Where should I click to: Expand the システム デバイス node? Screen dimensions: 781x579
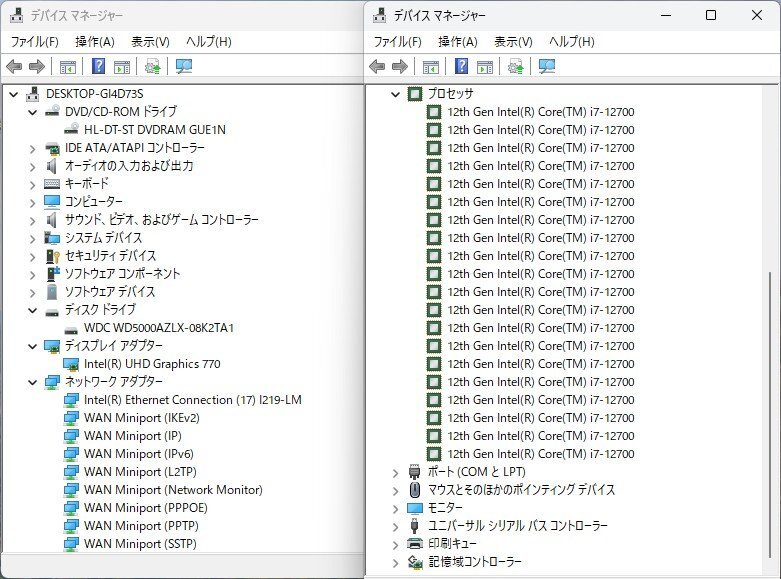pos(33,239)
